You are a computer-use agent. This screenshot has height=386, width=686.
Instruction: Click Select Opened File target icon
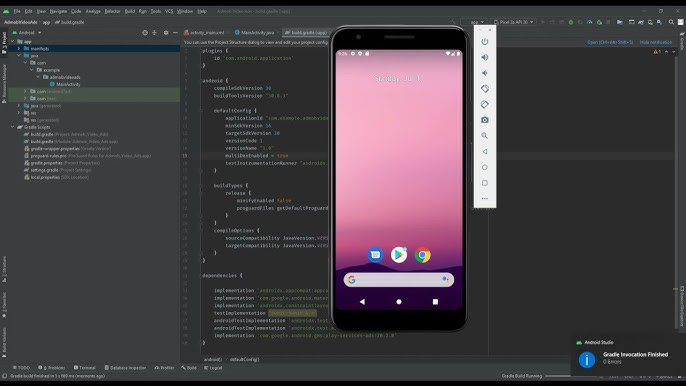tap(145, 33)
